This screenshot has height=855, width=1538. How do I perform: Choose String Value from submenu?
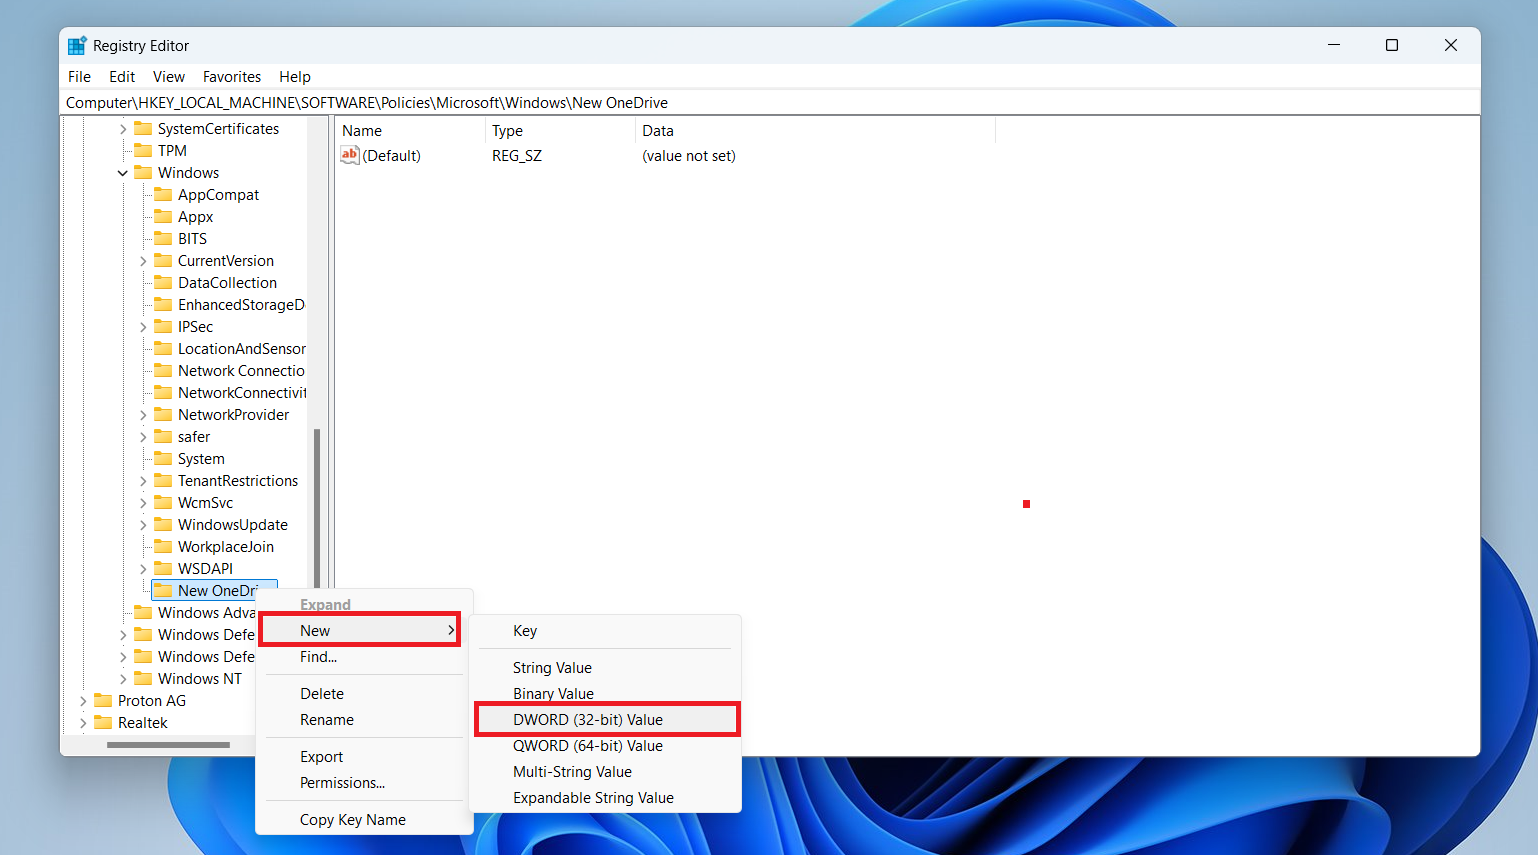pyautogui.click(x=605, y=668)
